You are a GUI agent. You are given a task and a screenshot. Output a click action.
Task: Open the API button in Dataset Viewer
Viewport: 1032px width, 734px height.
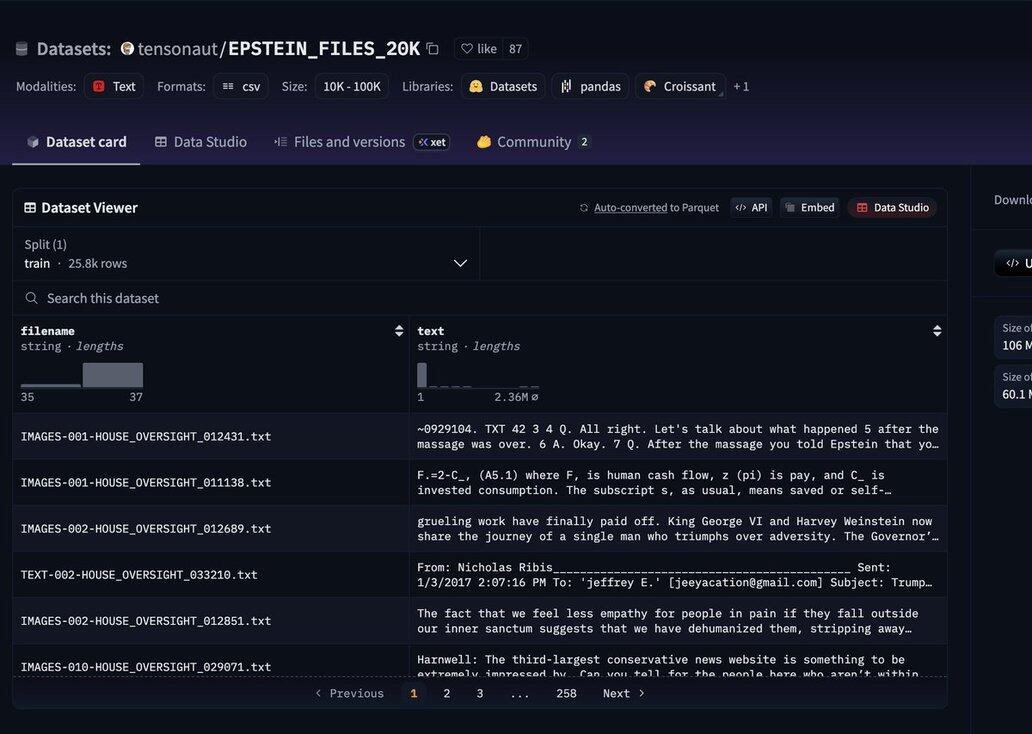click(751, 208)
